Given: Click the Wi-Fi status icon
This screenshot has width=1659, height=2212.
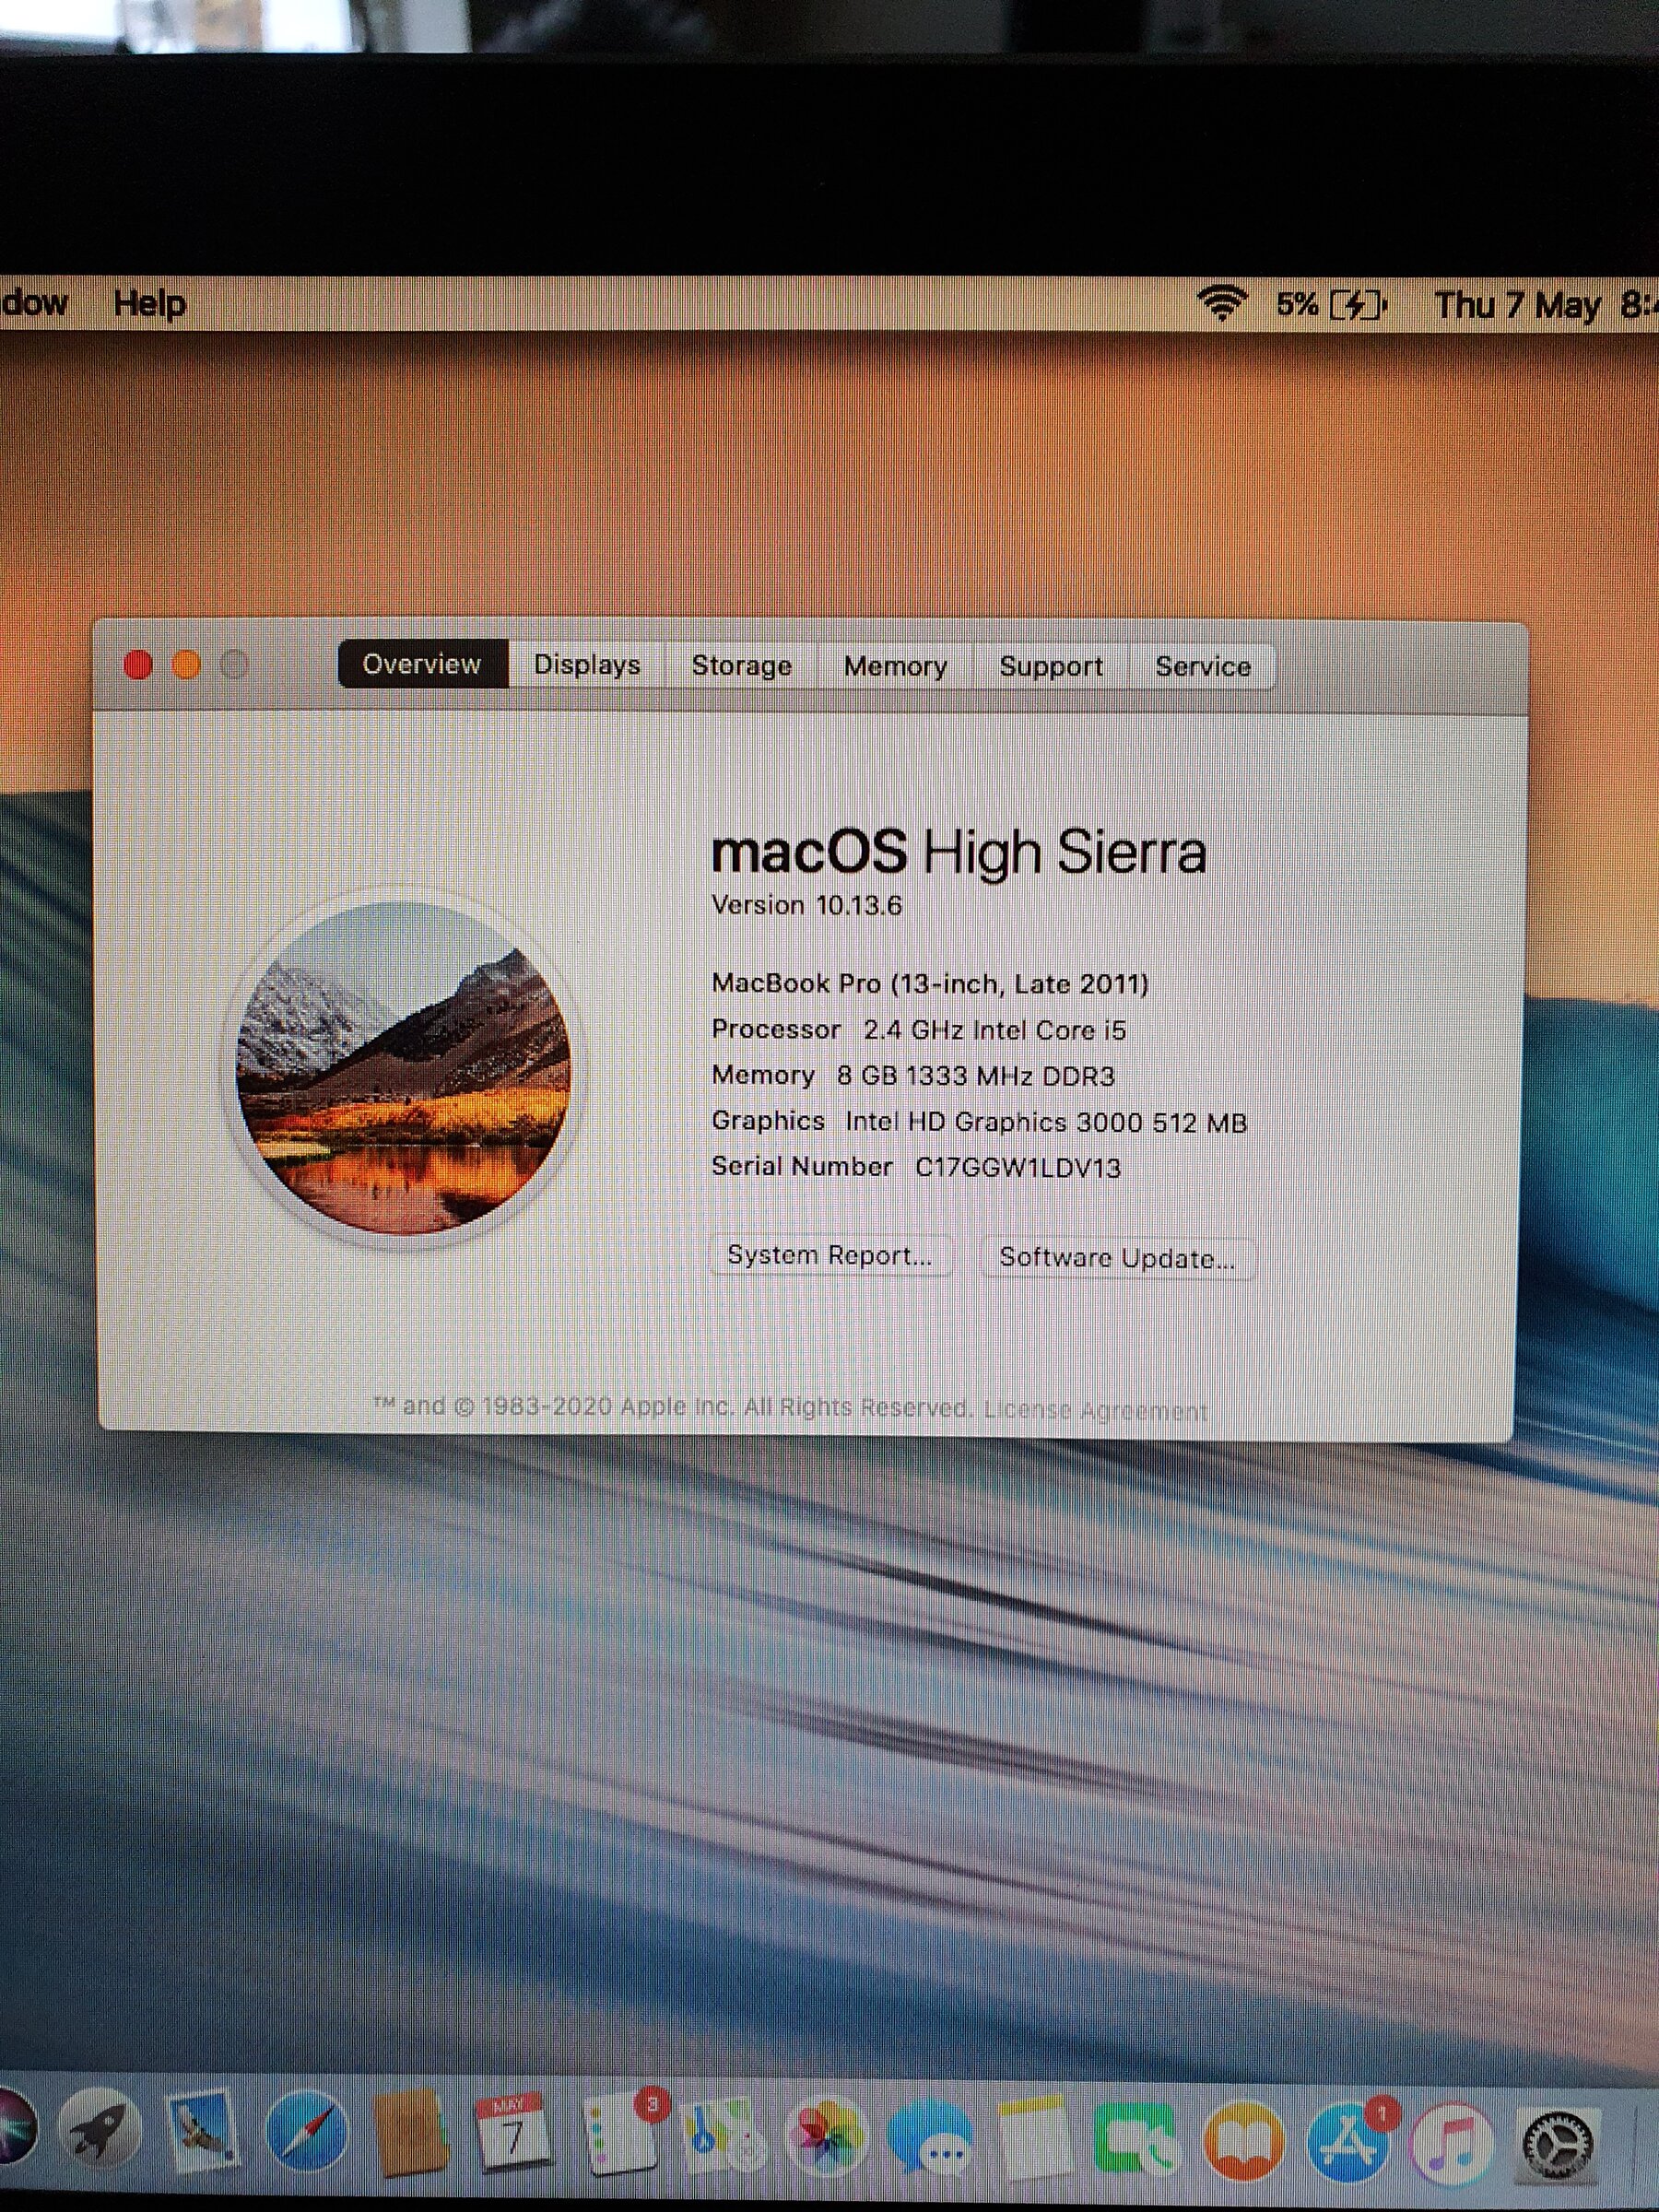Looking at the screenshot, I should (1222, 303).
